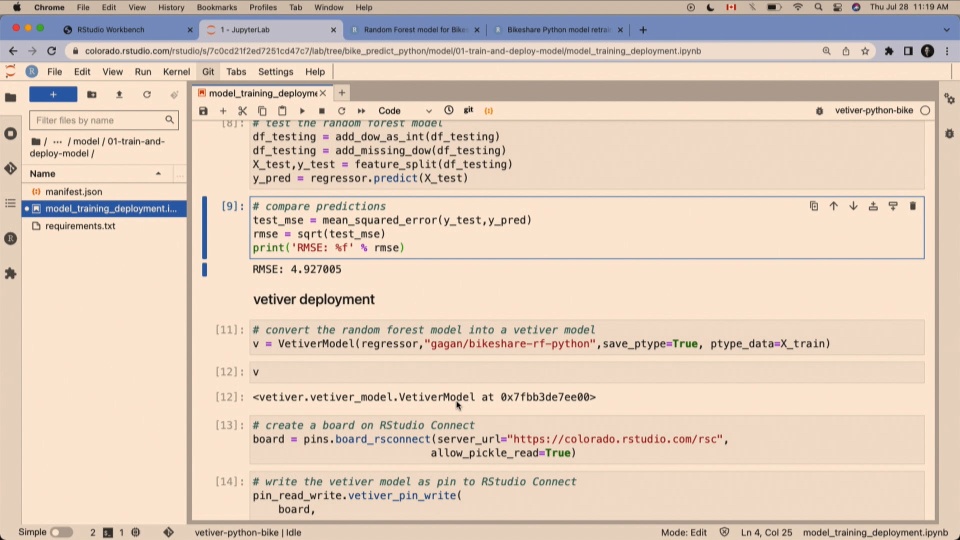Click the blue new launcher plus button
The width and height of the screenshot is (960, 540).
[53, 94]
